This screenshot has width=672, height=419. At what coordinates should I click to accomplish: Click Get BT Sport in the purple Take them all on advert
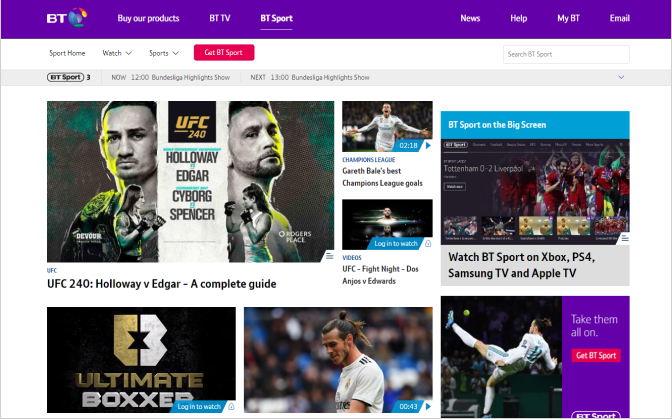(596, 355)
